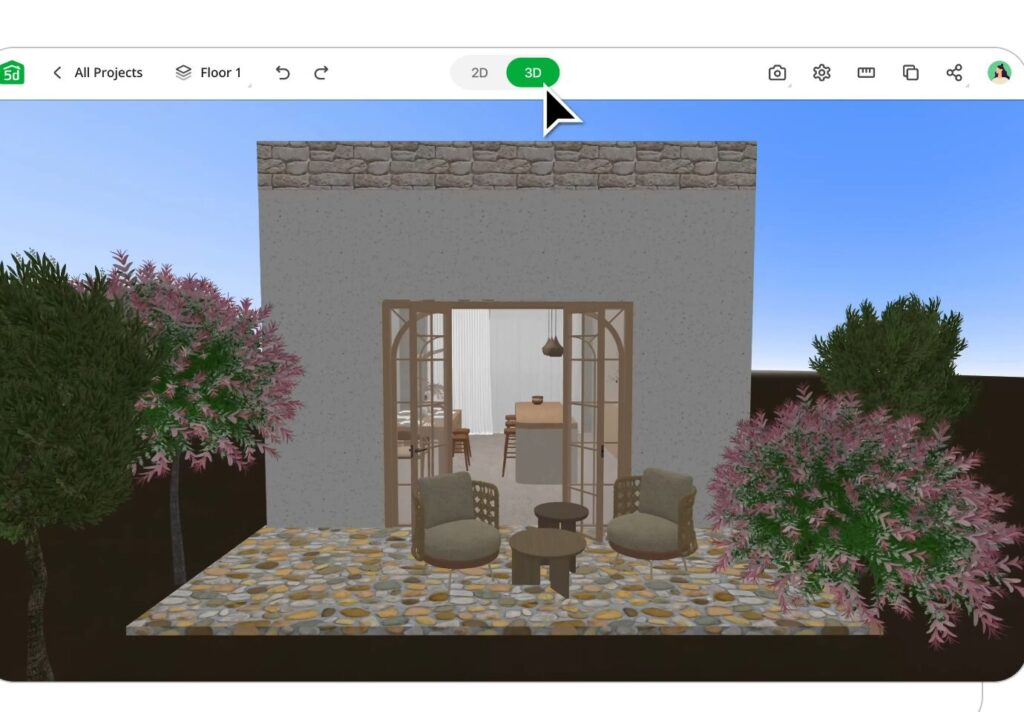Open the share options icon
The image size is (1024, 712).
[x=954, y=72]
